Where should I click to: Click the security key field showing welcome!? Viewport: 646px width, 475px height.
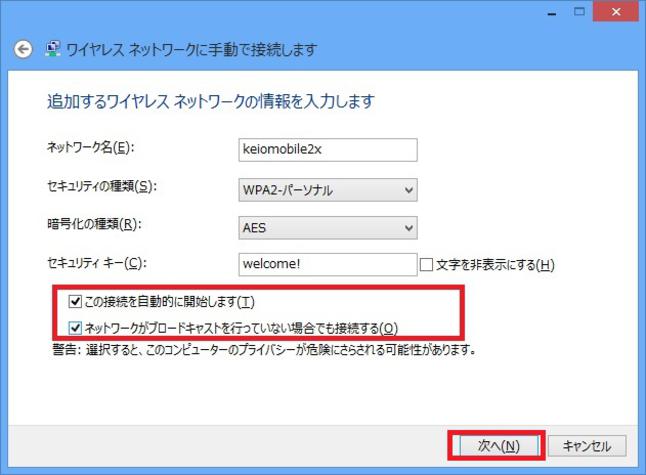point(328,264)
